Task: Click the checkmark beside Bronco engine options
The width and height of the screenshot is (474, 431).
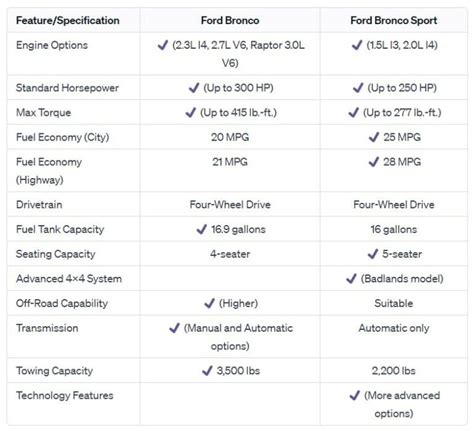Action: (163, 45)
